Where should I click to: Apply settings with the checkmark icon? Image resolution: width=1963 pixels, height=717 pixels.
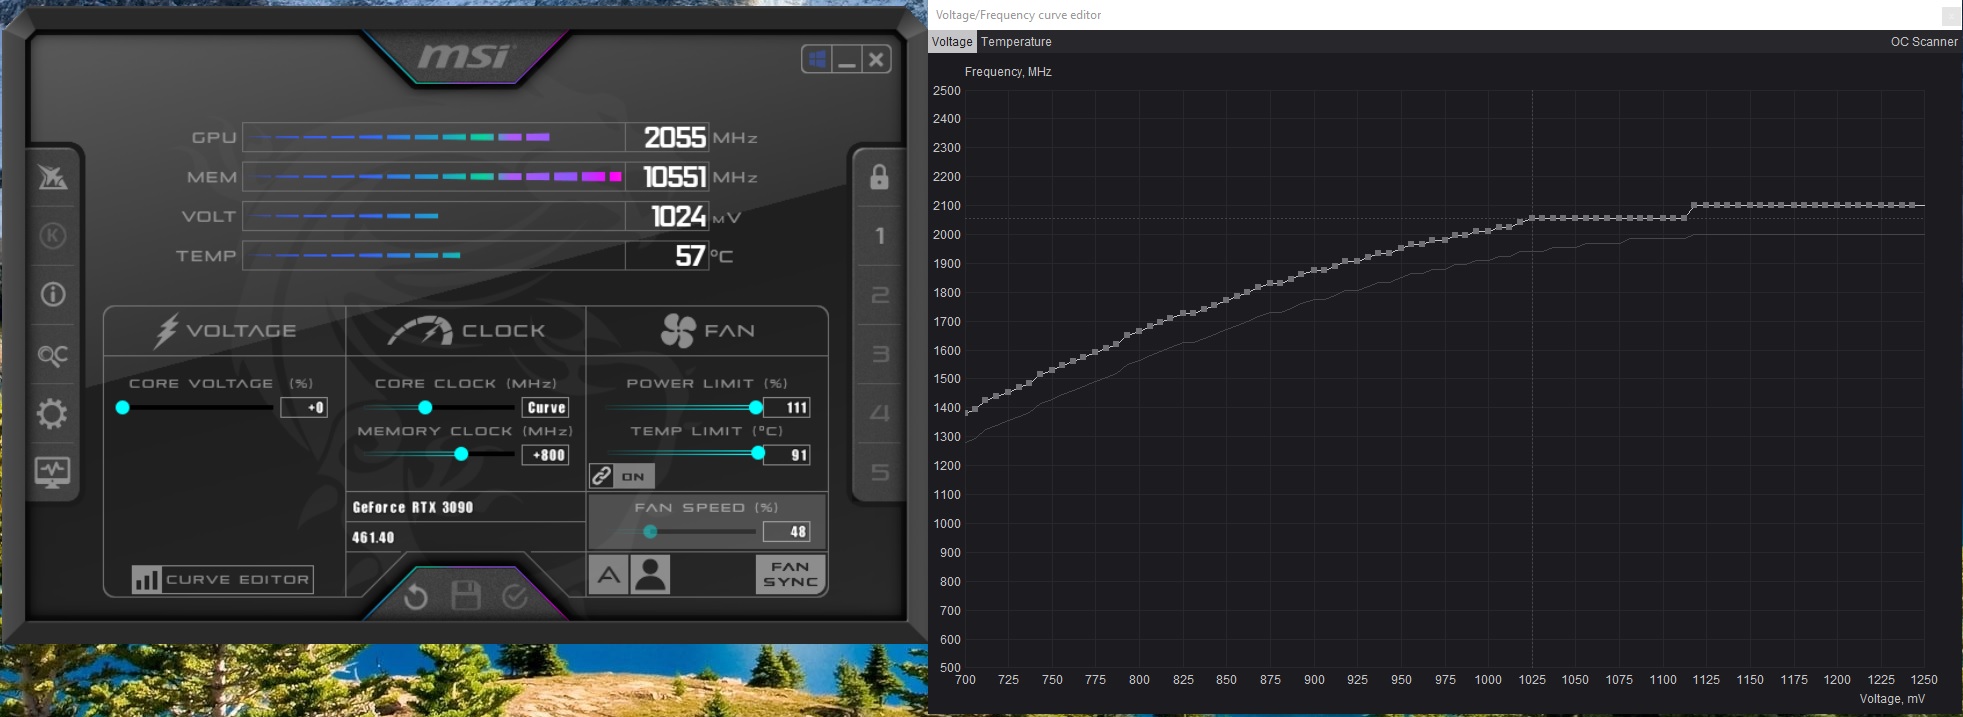(515, 597)
